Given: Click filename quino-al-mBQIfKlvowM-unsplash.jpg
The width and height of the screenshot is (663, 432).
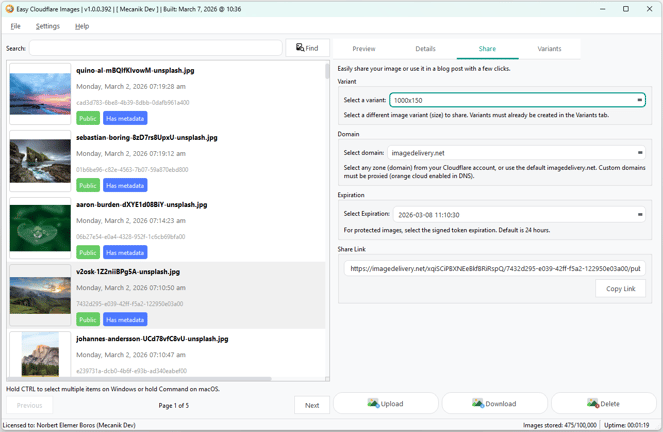Looking at the screenshot, I should click(x=135, y=71).
